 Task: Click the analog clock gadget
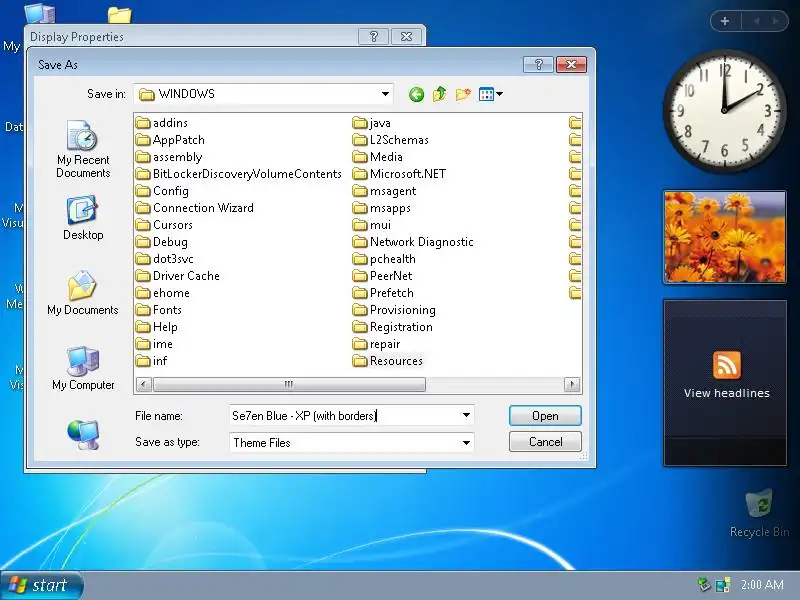coord(724,110)
